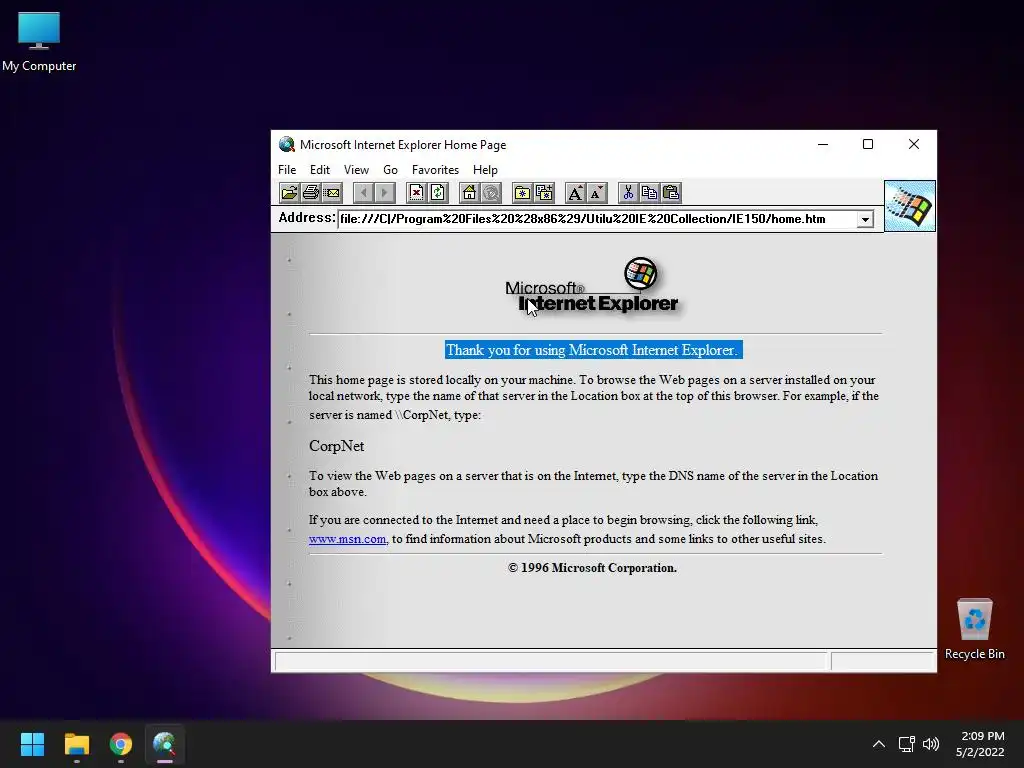Click the Internet Explorer title bar icon
The image size is (1024, 768).
(x=286, y=144)
